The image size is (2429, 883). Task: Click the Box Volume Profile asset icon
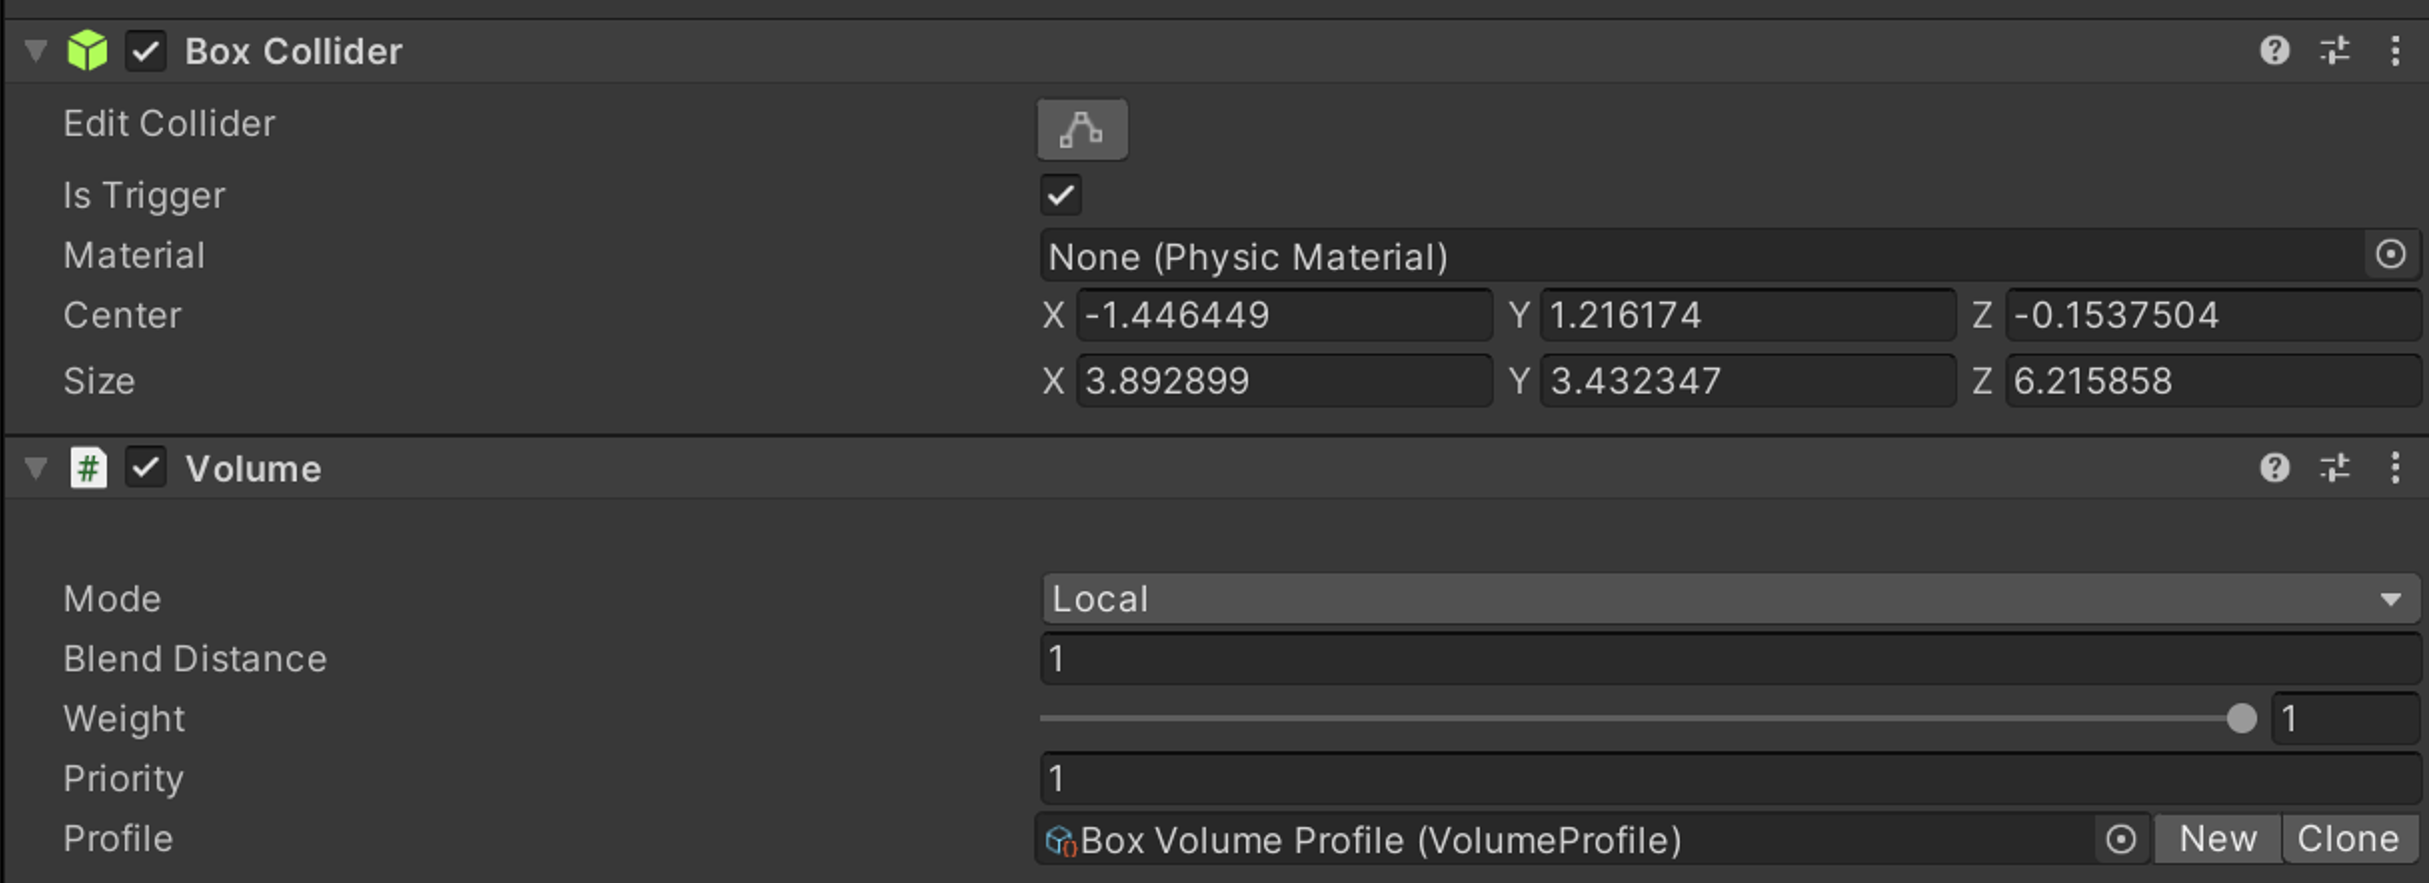pos(1060,840)
